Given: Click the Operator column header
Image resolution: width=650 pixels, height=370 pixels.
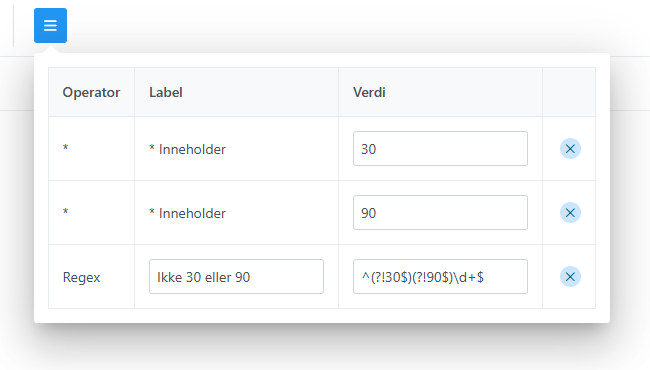Looking at the screenshot, I should (x=91, y=92).
